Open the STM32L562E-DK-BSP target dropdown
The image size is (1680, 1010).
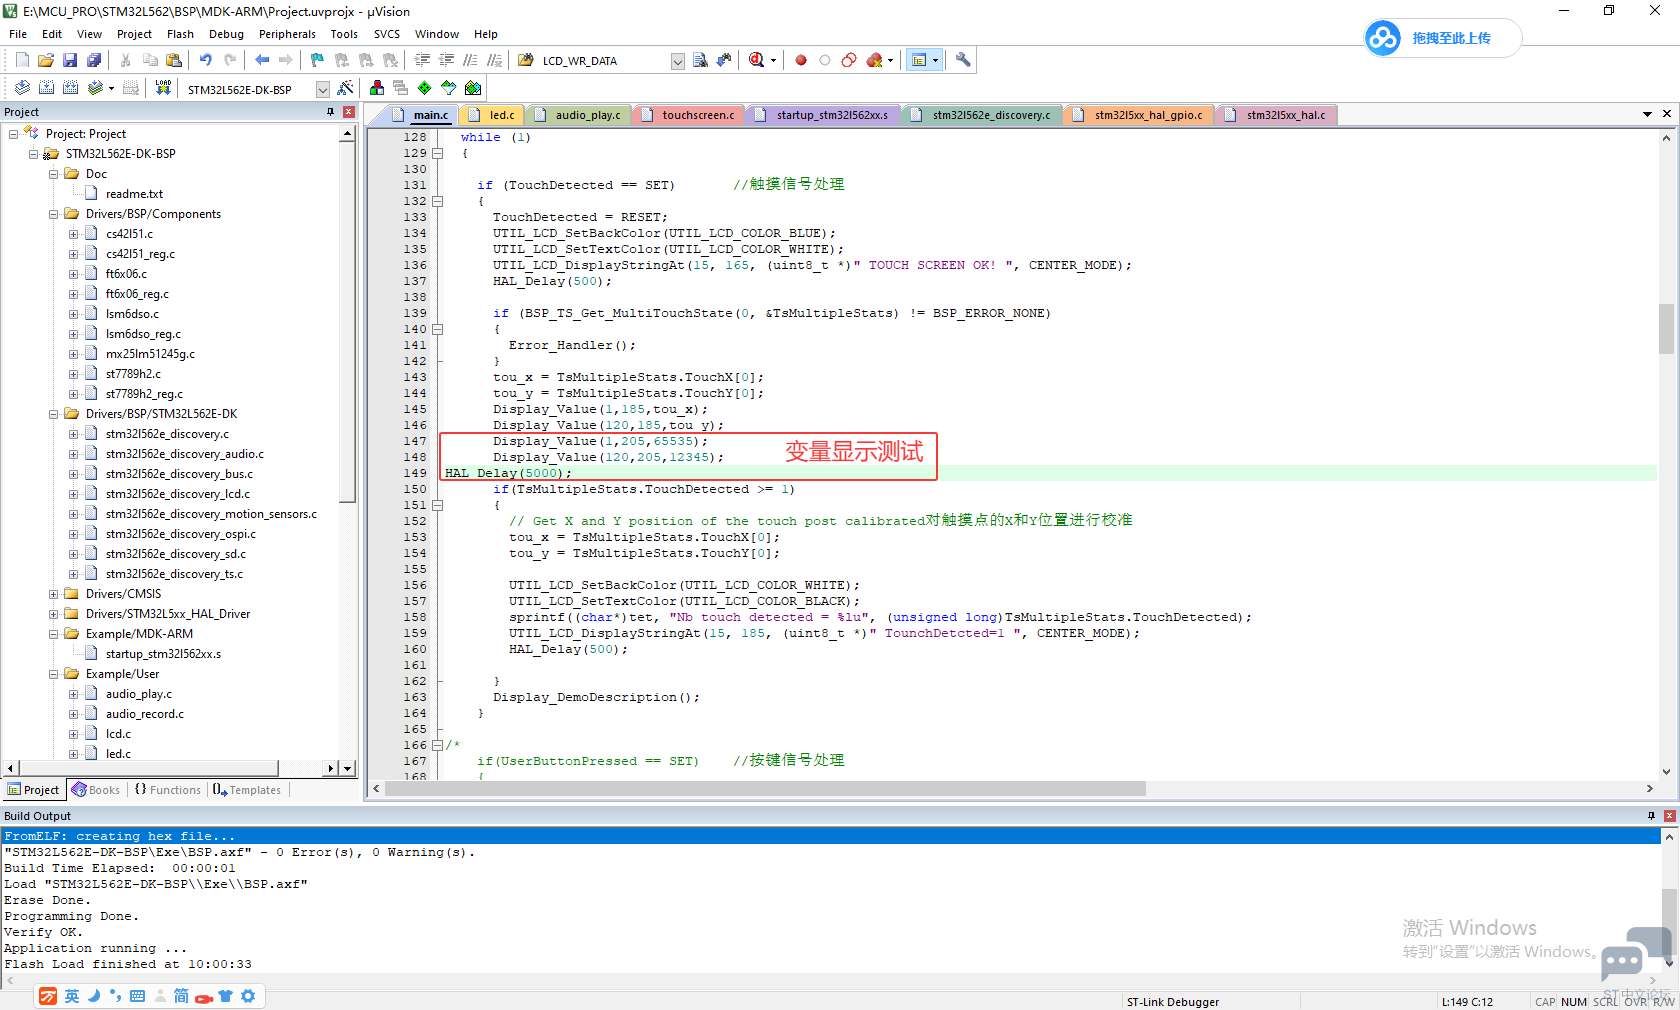pyautogui.click(x=323, y=89)
